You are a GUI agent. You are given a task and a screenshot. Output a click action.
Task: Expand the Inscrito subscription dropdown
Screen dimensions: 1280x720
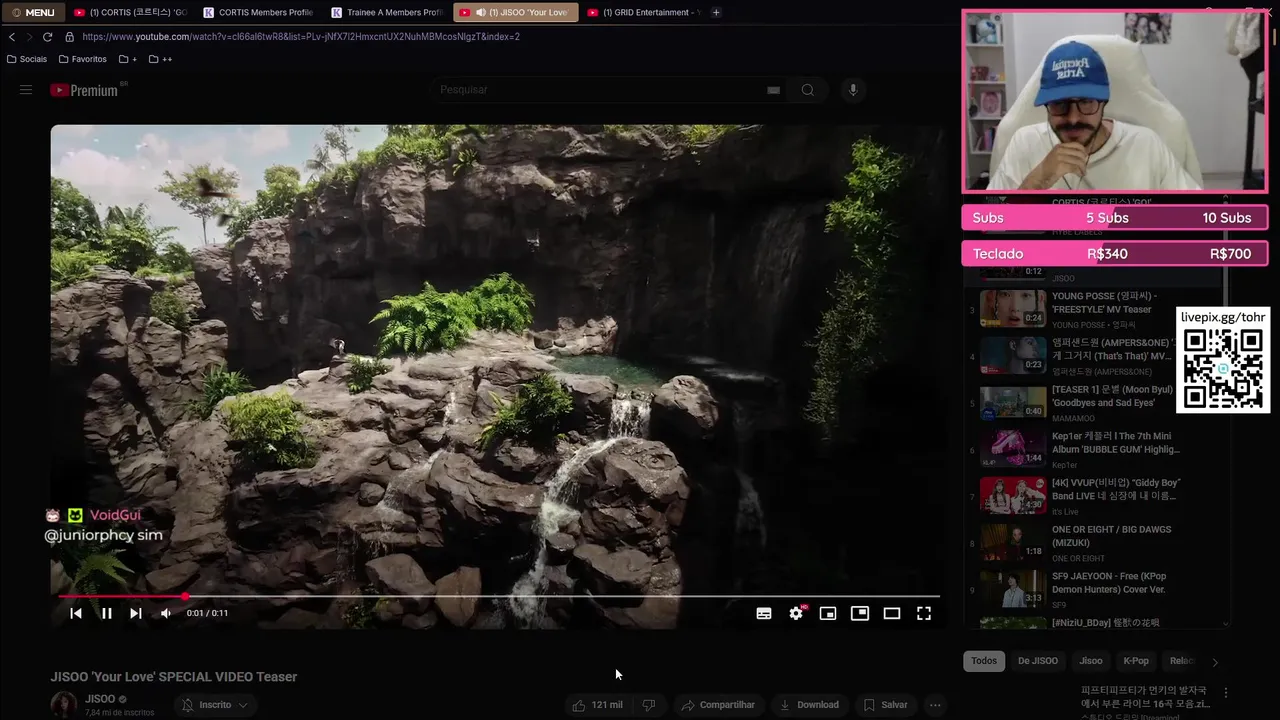215,705
